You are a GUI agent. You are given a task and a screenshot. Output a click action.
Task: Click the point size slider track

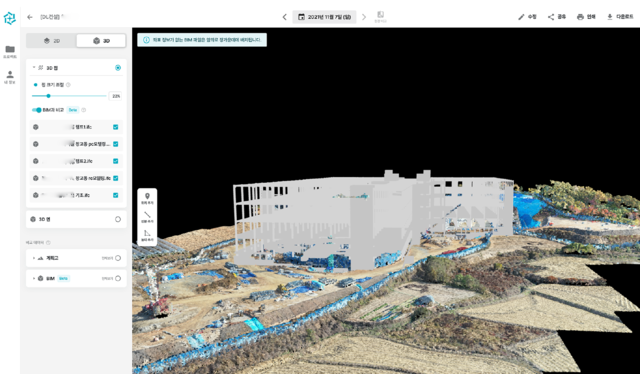pyautogui.click(x=69, y=96)
